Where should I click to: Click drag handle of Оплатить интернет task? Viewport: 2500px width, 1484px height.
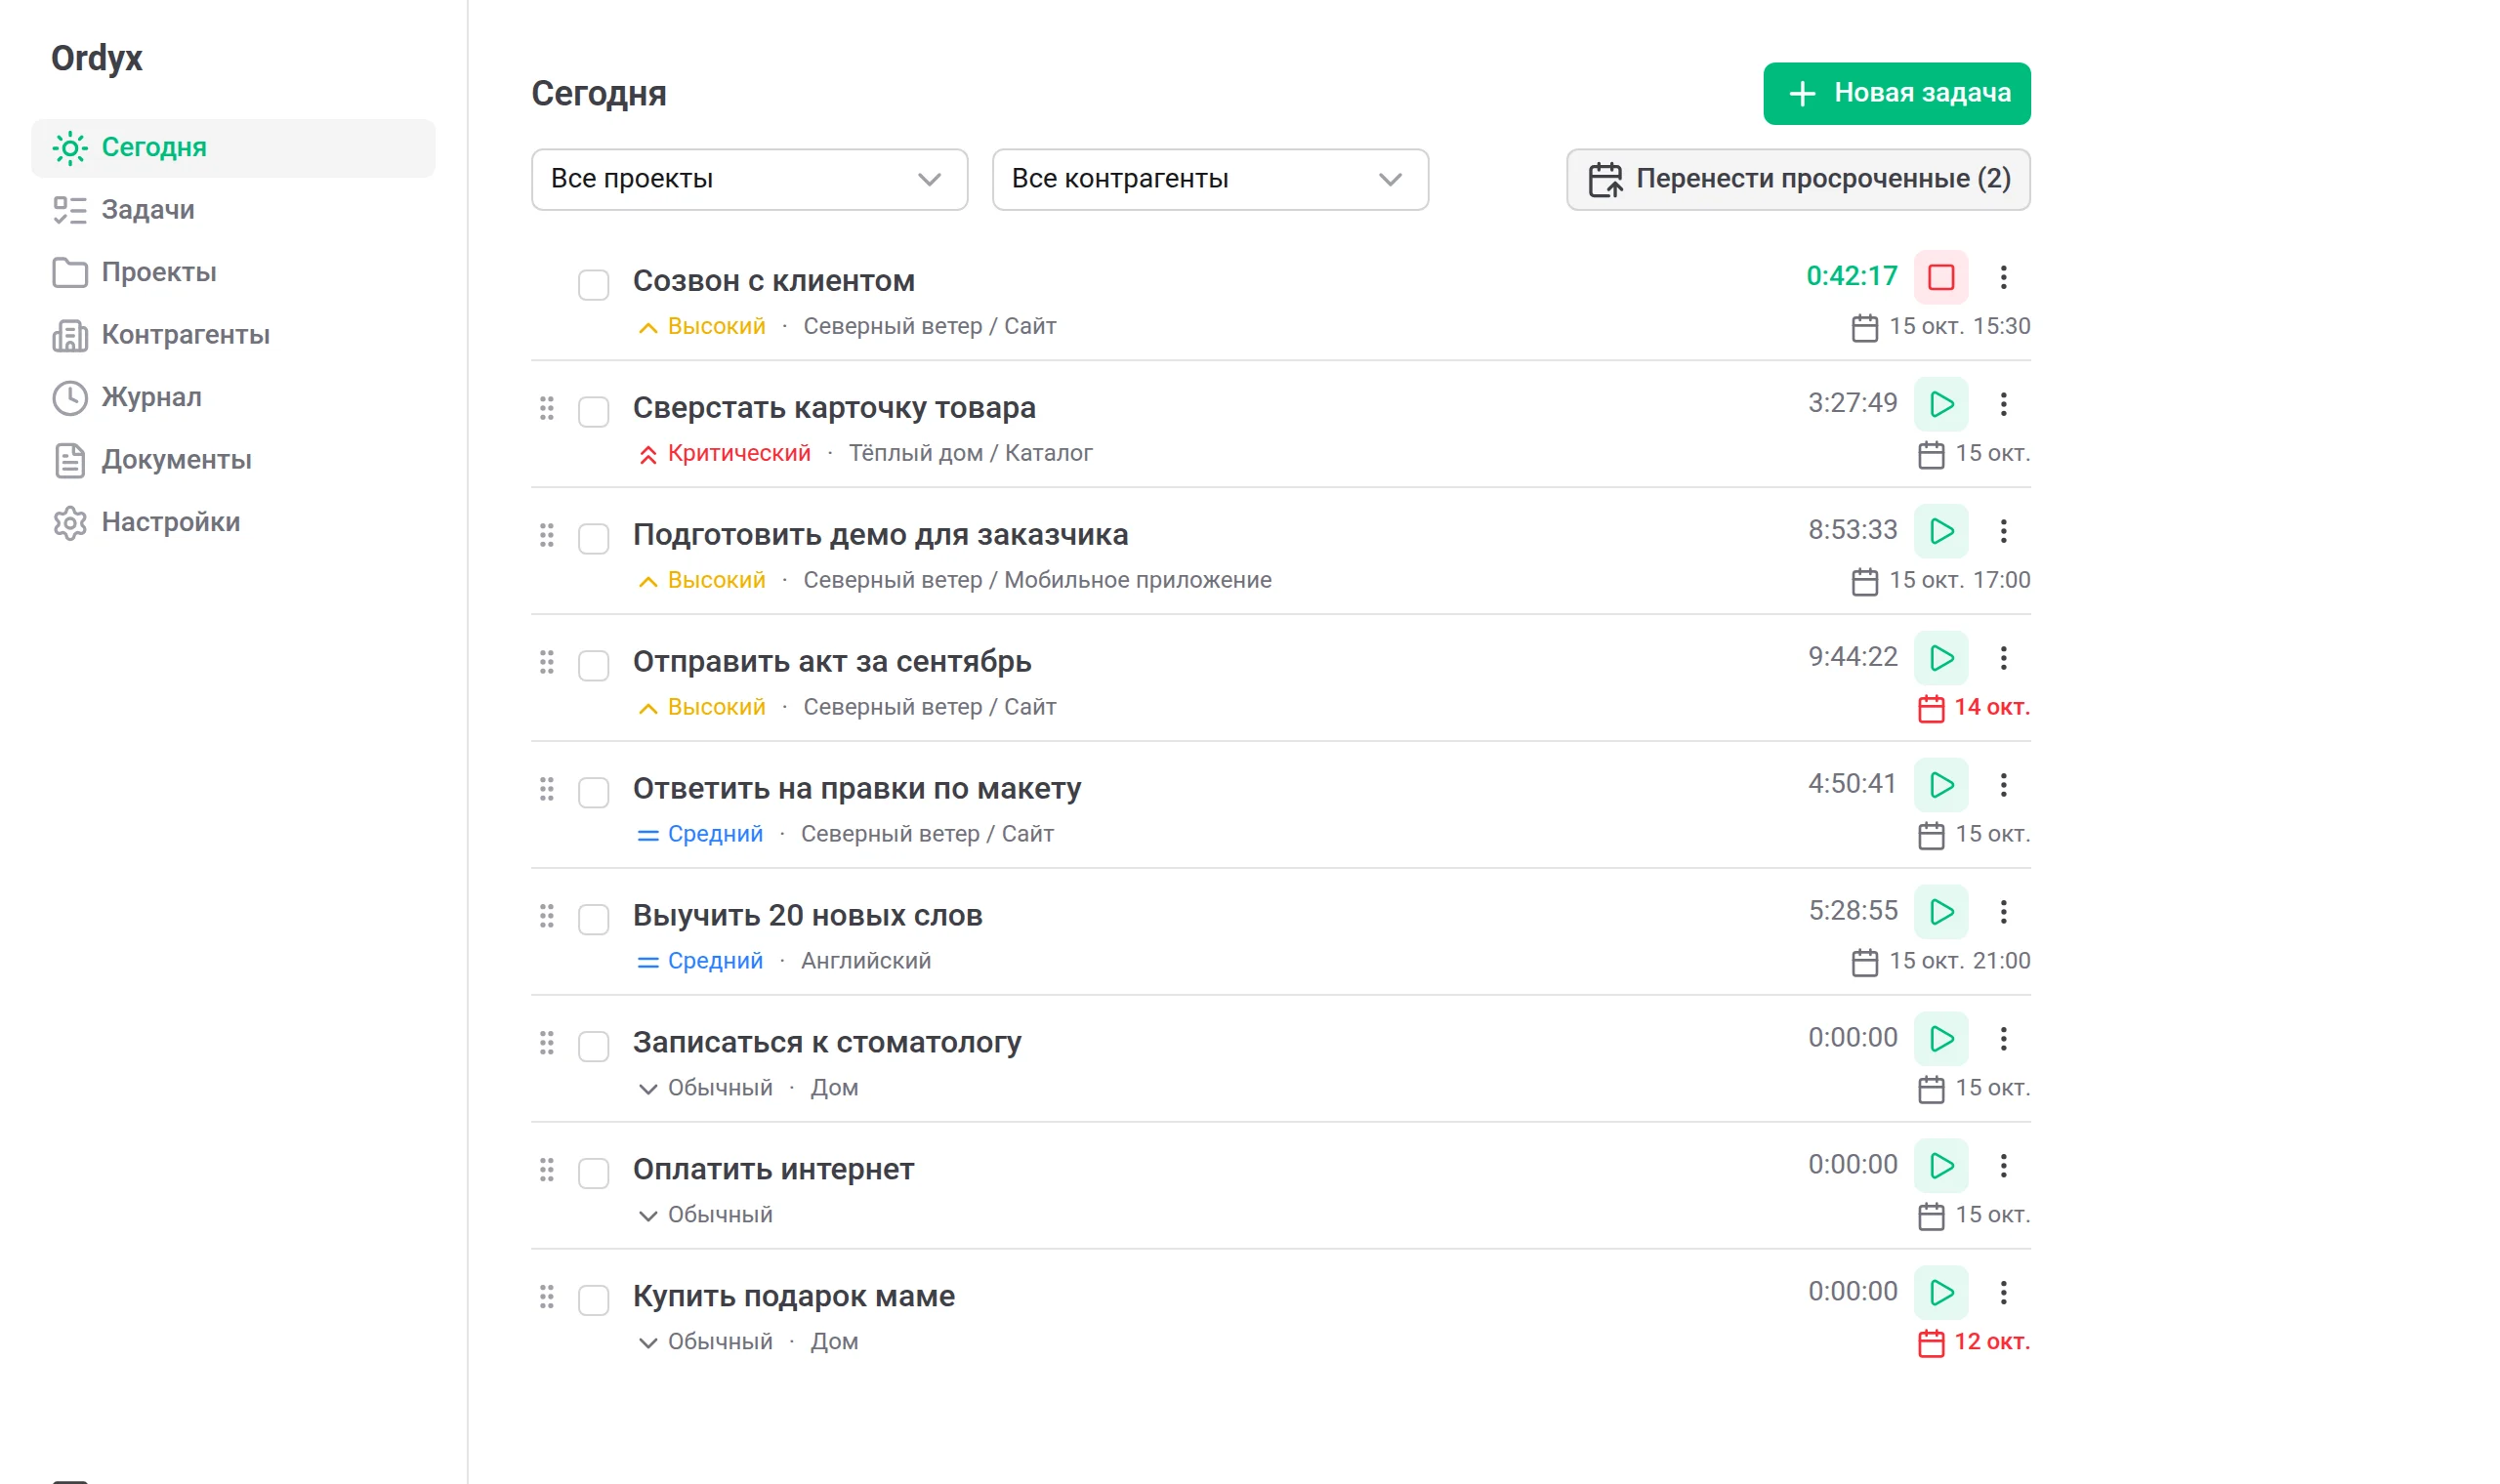[x=546, y=1170]
